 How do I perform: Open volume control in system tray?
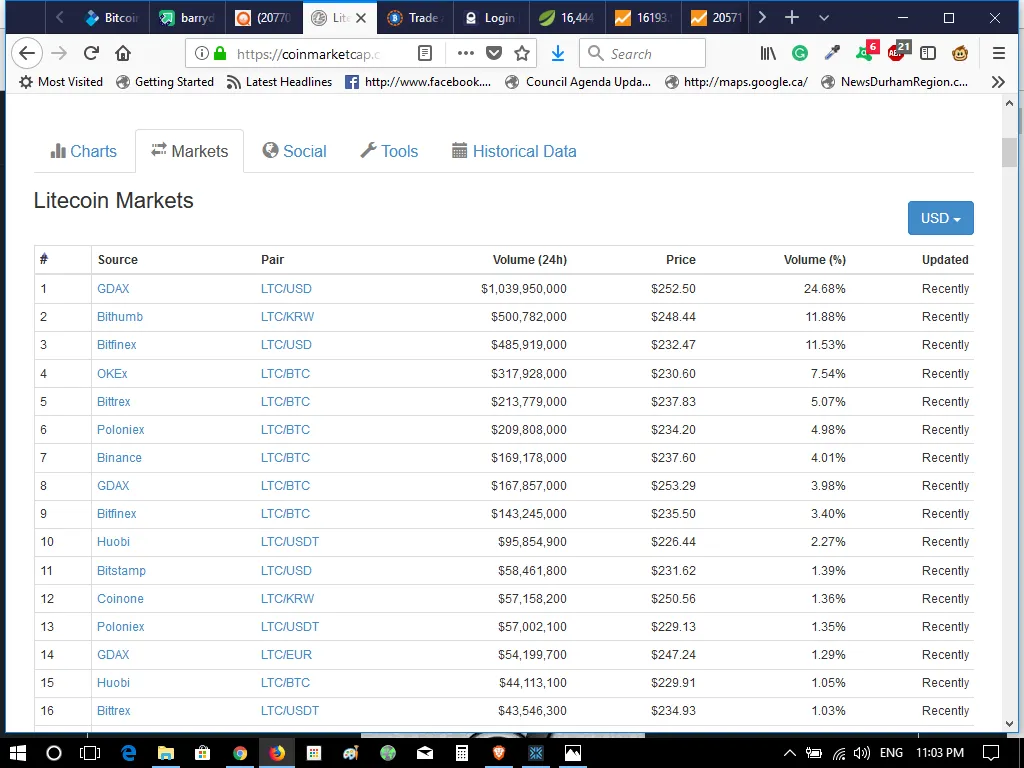pyautogui.click(x=861, y=753)
